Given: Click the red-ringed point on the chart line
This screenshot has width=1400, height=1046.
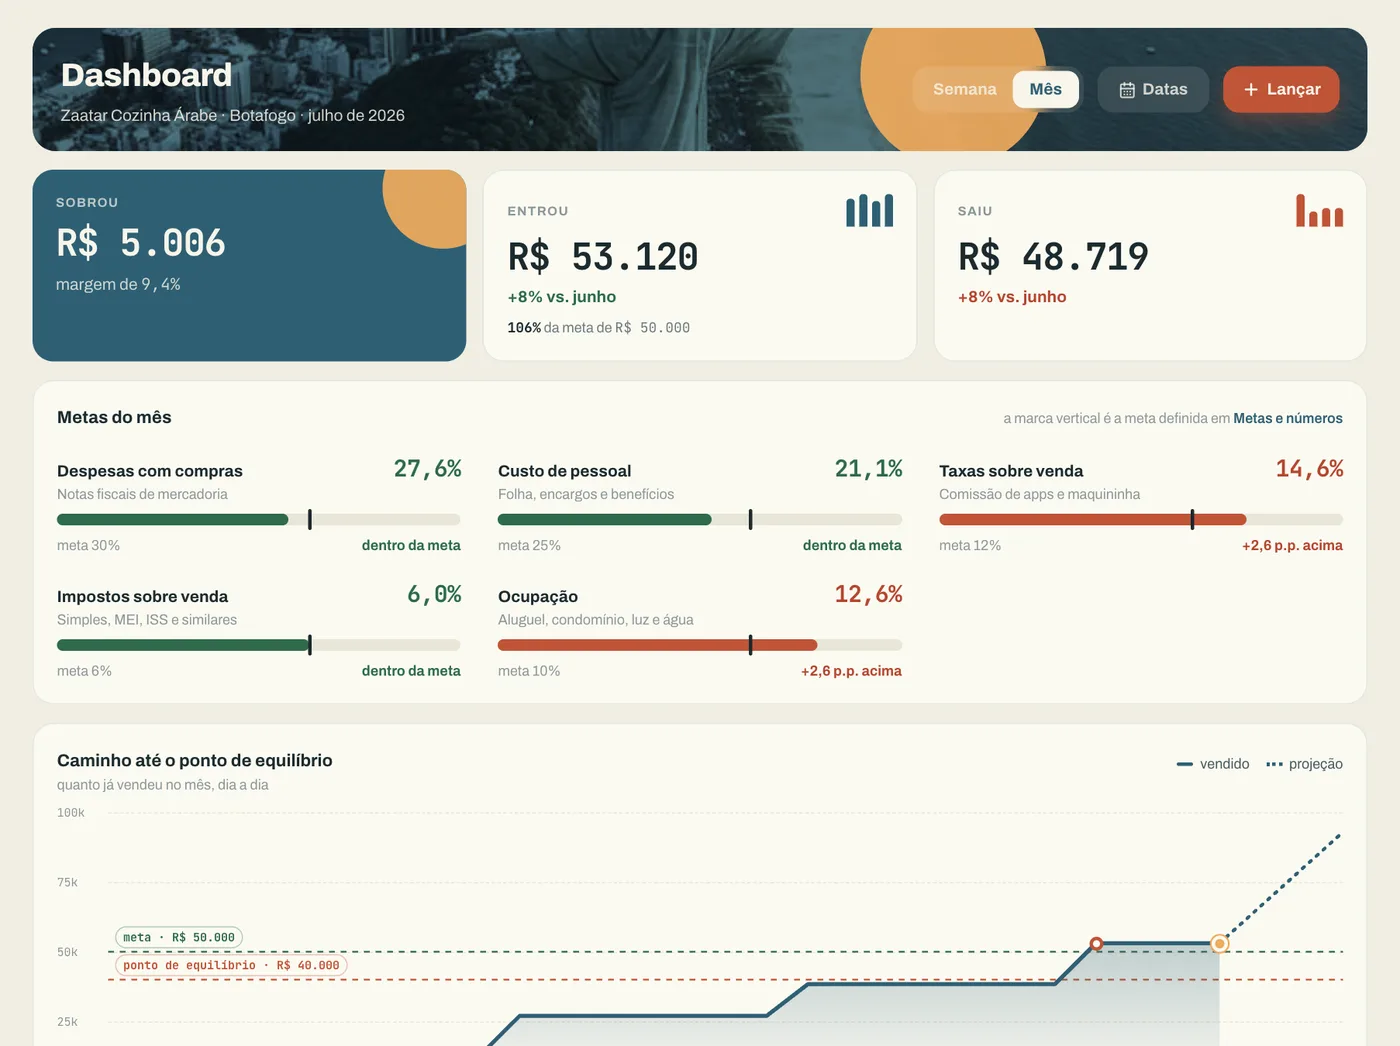Looking at the screenshot, I should 1096,943.
